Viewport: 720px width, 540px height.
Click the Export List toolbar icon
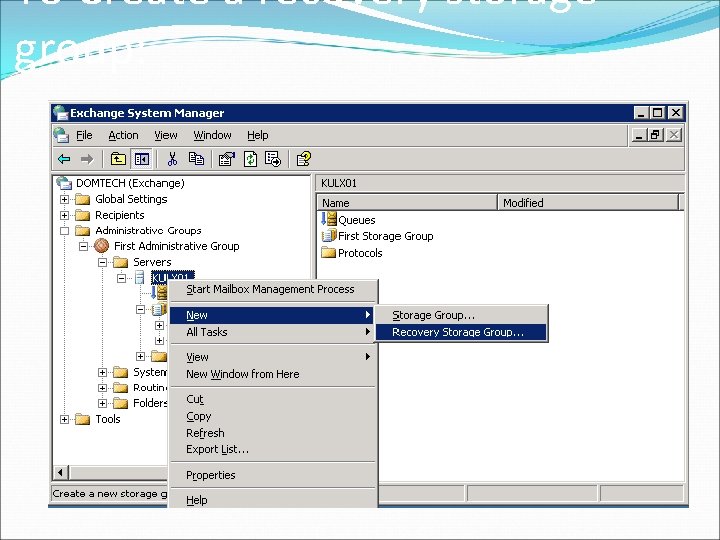point(273,159)
